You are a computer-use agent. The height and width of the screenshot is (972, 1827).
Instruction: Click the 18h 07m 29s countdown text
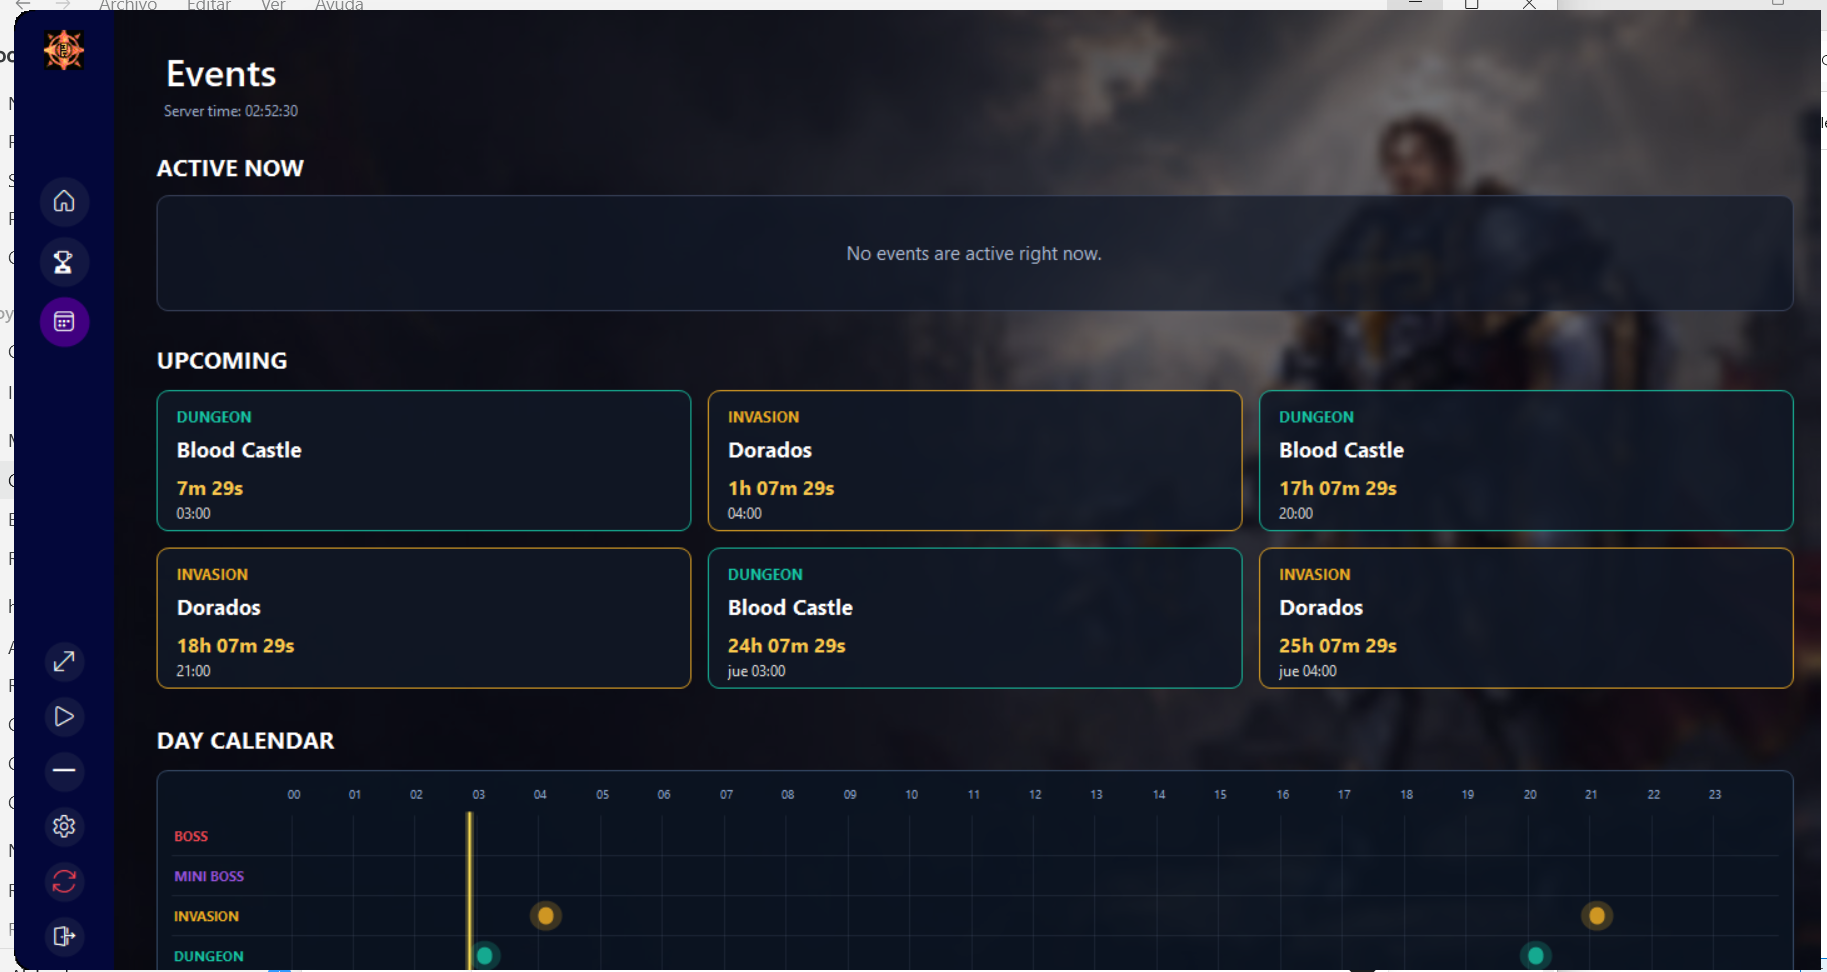(236, 646)
